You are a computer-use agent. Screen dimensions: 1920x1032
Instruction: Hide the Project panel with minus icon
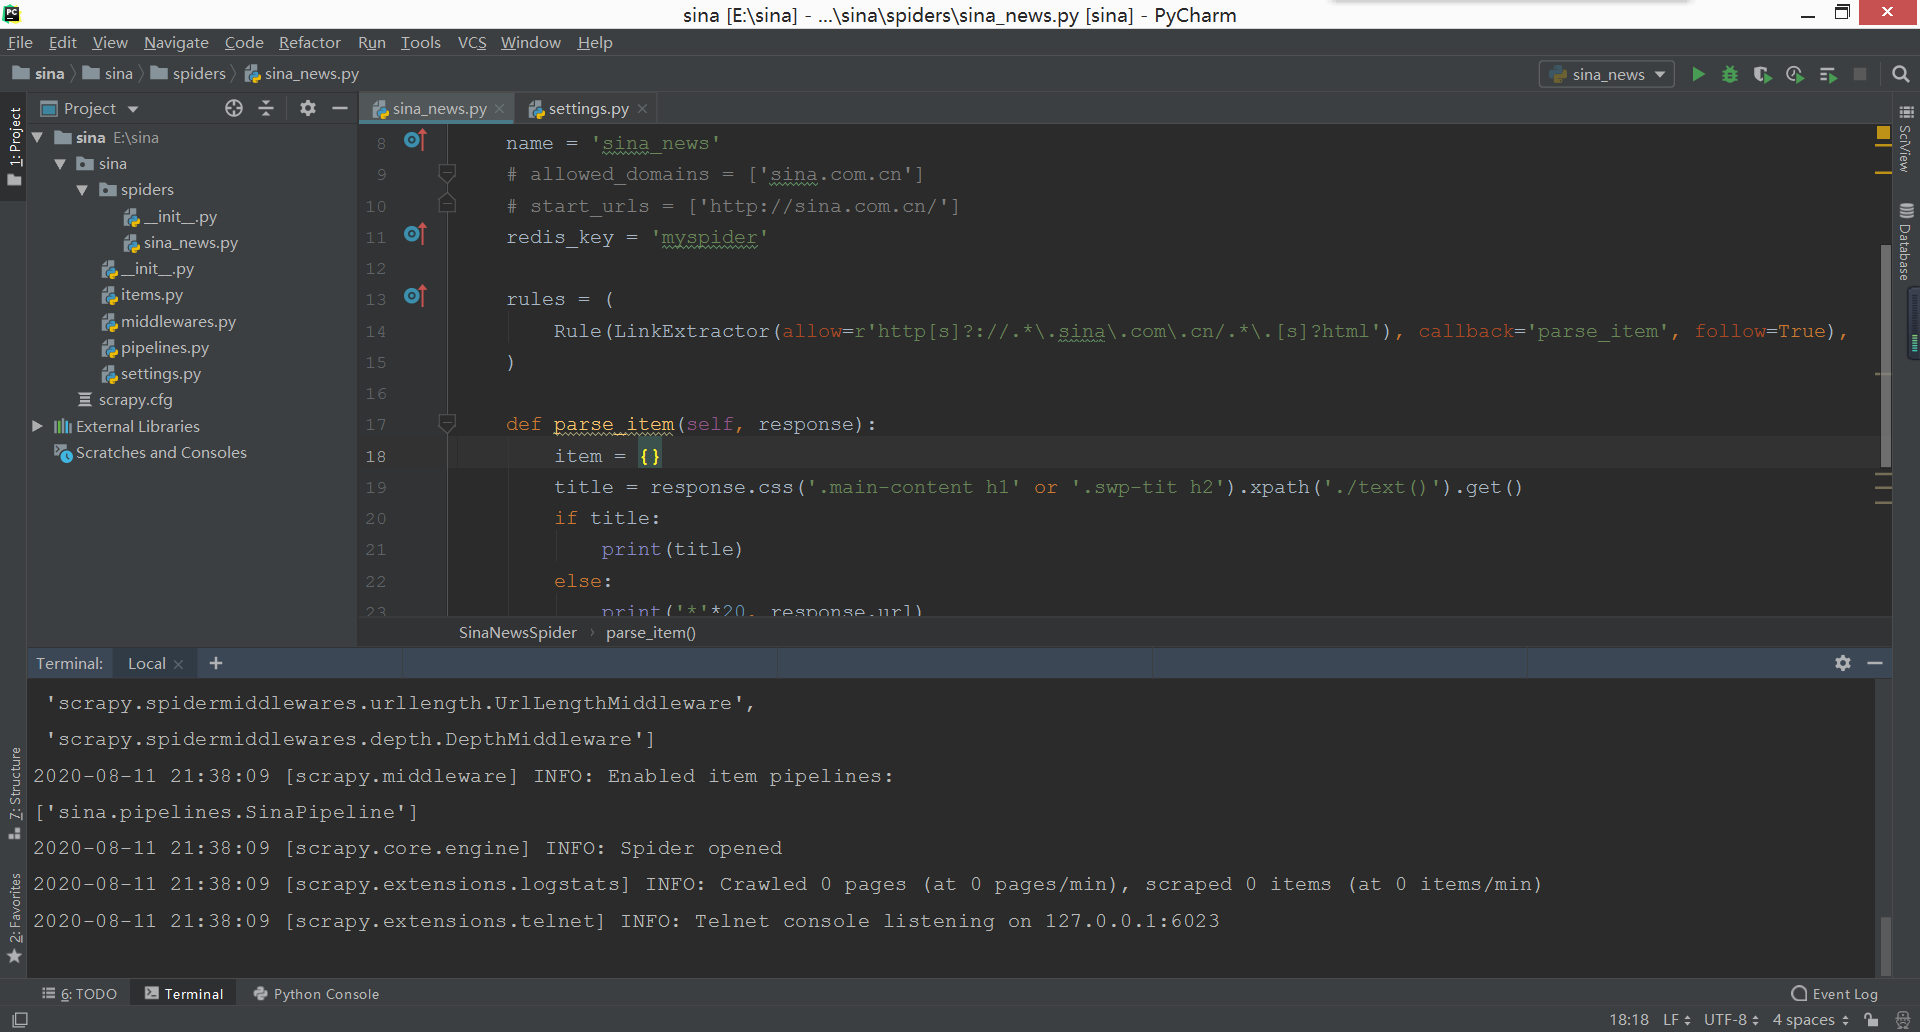click(340, 108)
